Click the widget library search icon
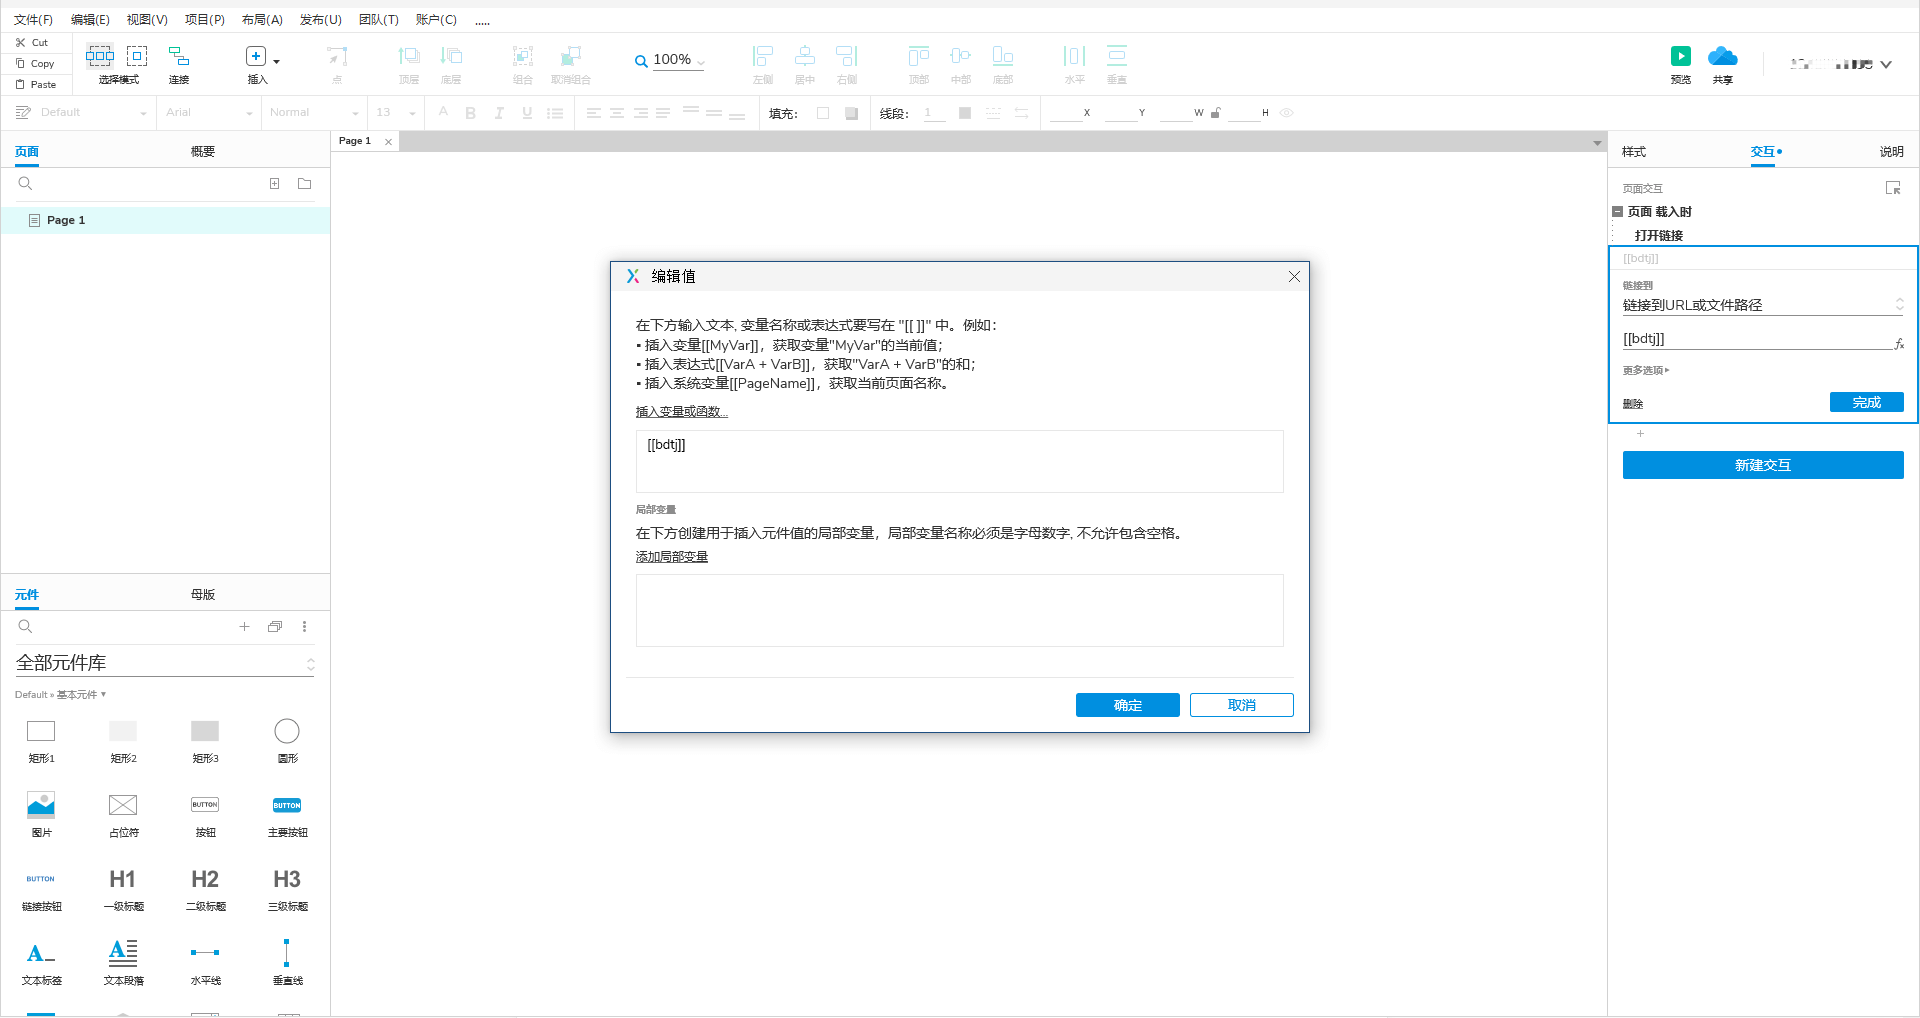 click(25, 627)
